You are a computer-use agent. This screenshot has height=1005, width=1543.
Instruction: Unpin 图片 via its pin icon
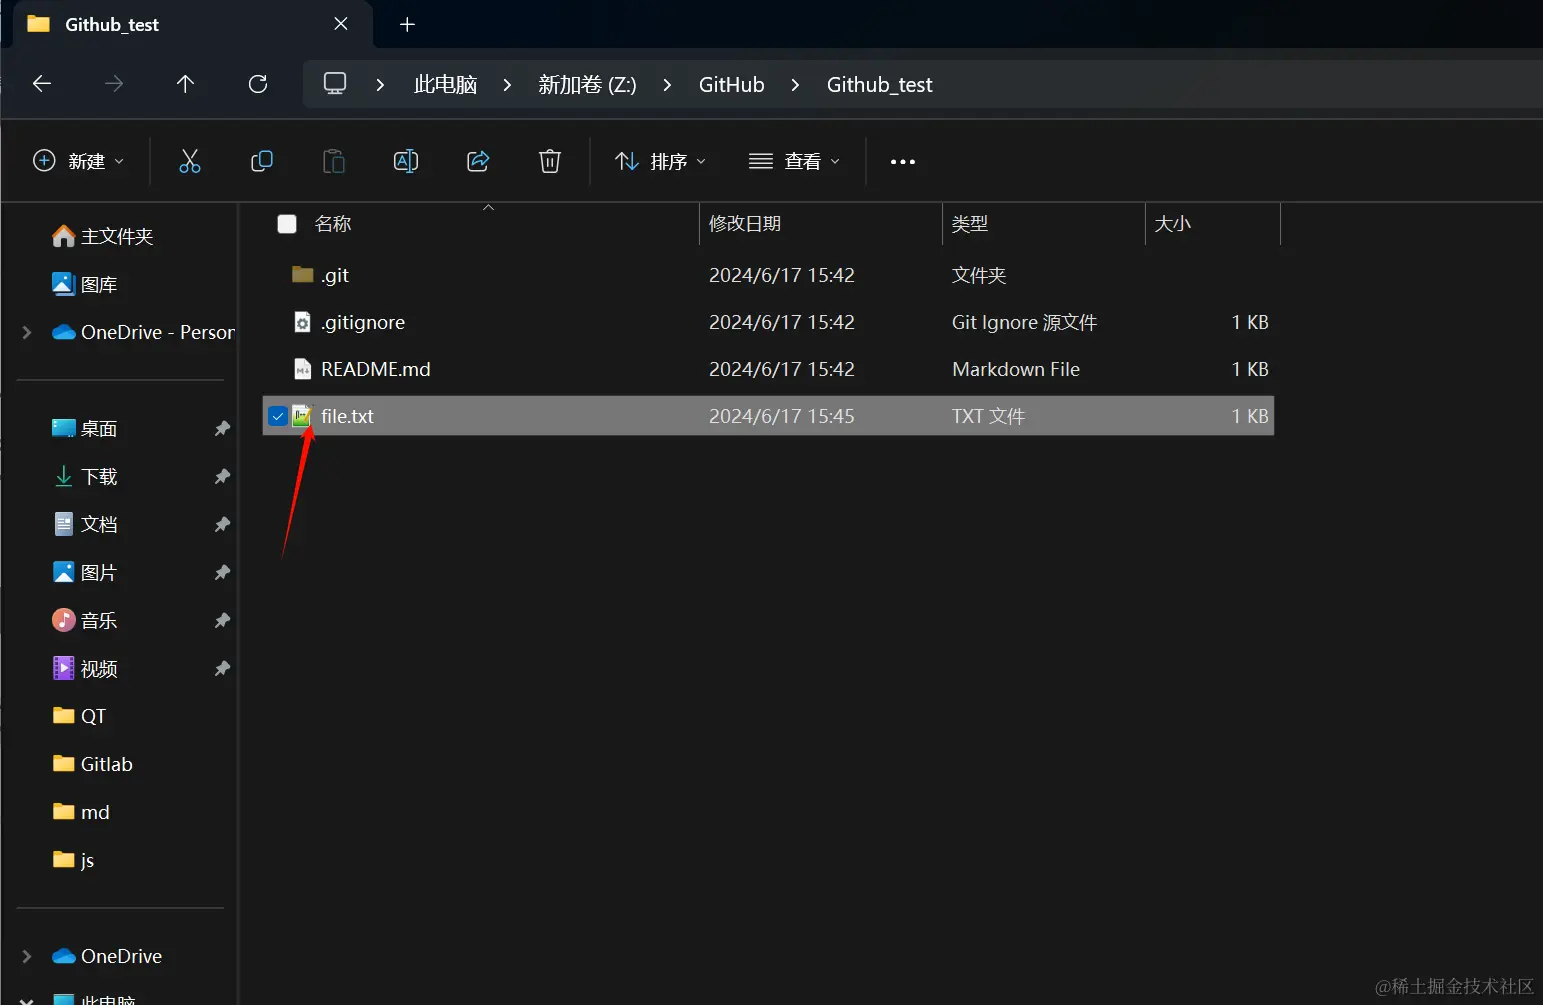coord(222,572)
